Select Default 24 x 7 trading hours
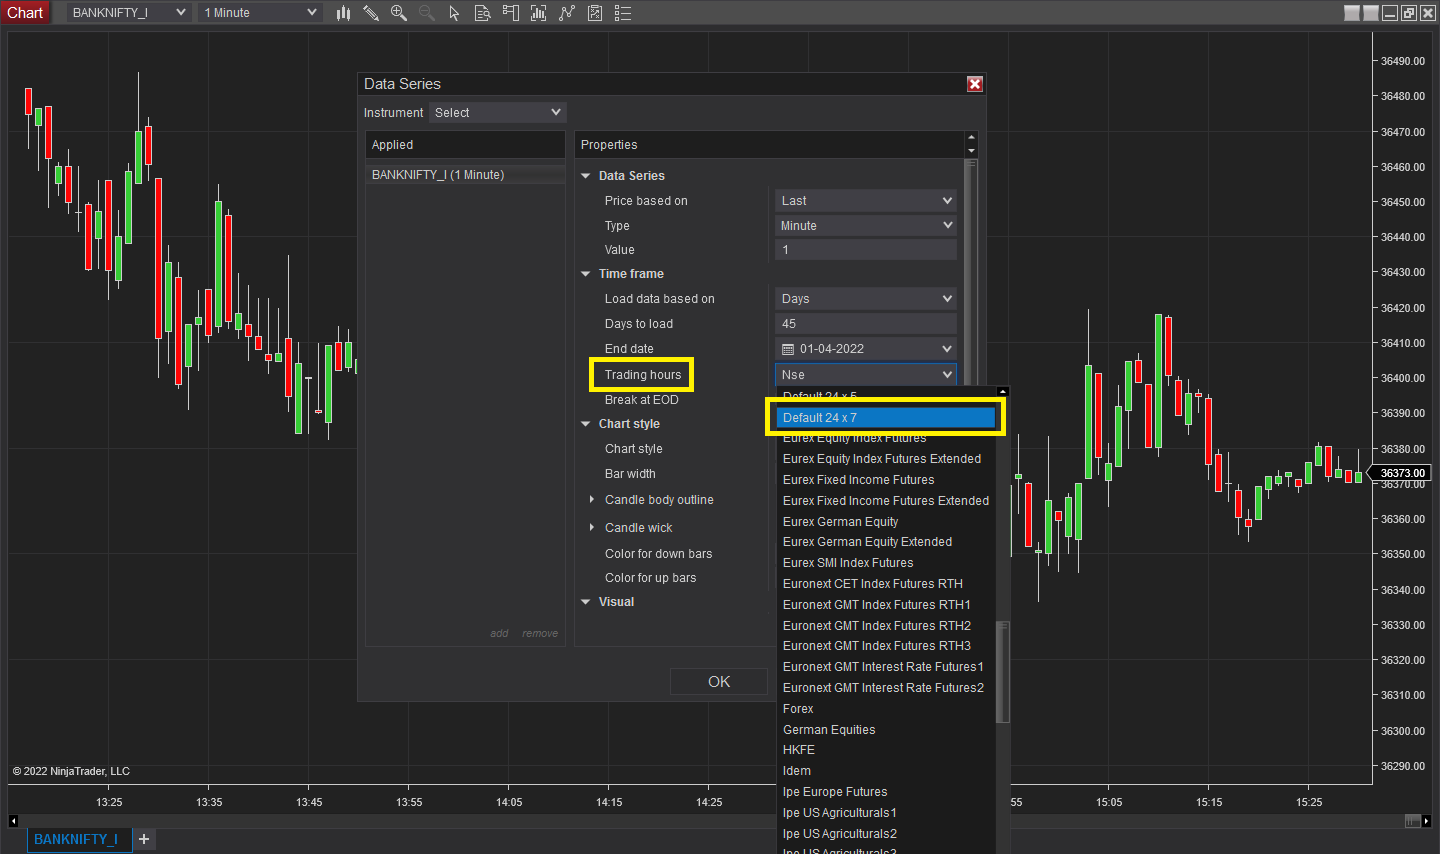 click(x=886, y=418)
